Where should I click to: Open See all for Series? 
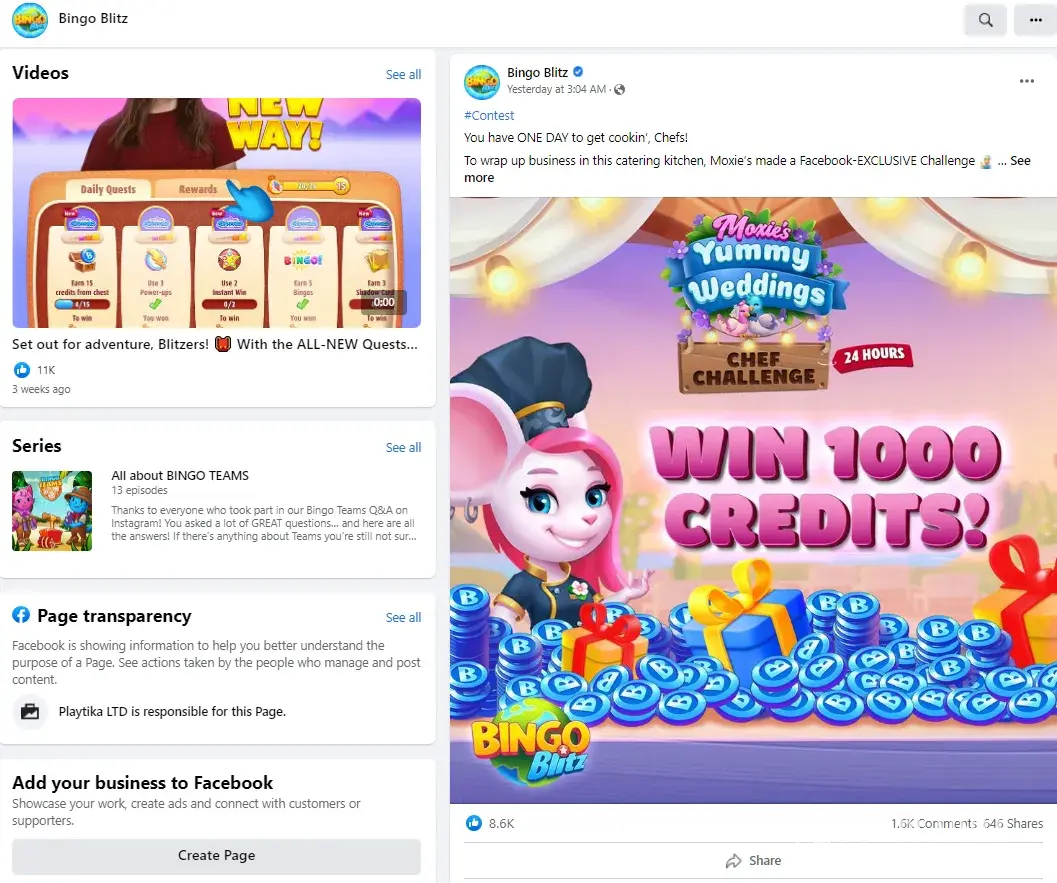pos(403,448)
